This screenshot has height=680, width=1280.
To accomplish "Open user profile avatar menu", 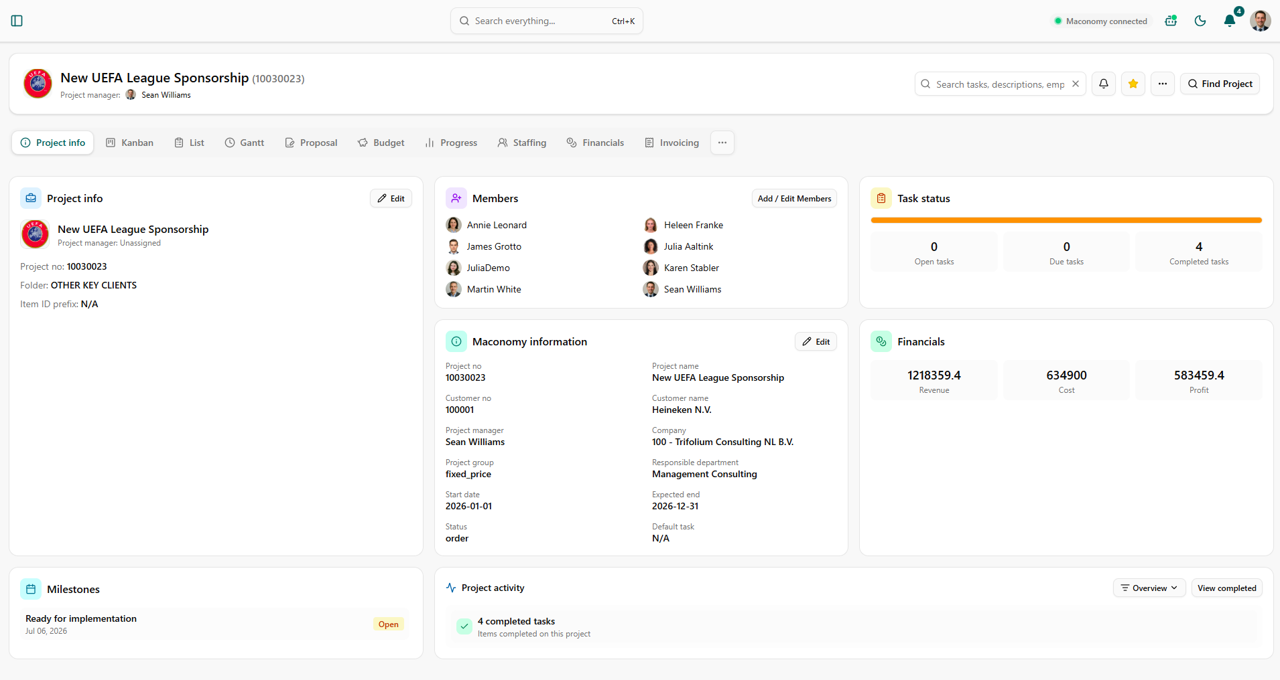I will [1260, 20].
